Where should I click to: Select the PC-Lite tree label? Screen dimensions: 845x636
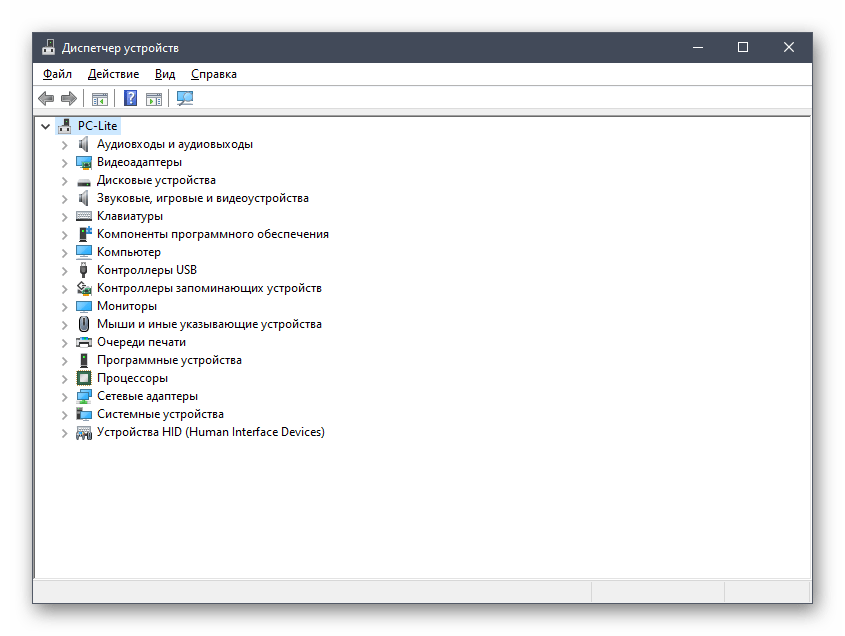pos(98,126)
